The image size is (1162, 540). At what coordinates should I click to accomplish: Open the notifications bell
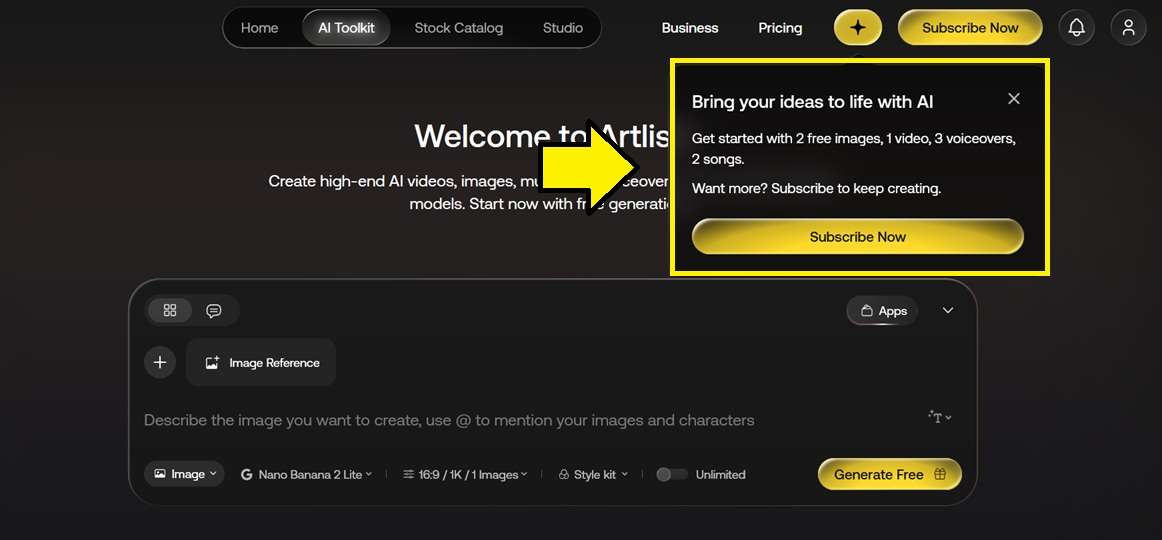1076,28
